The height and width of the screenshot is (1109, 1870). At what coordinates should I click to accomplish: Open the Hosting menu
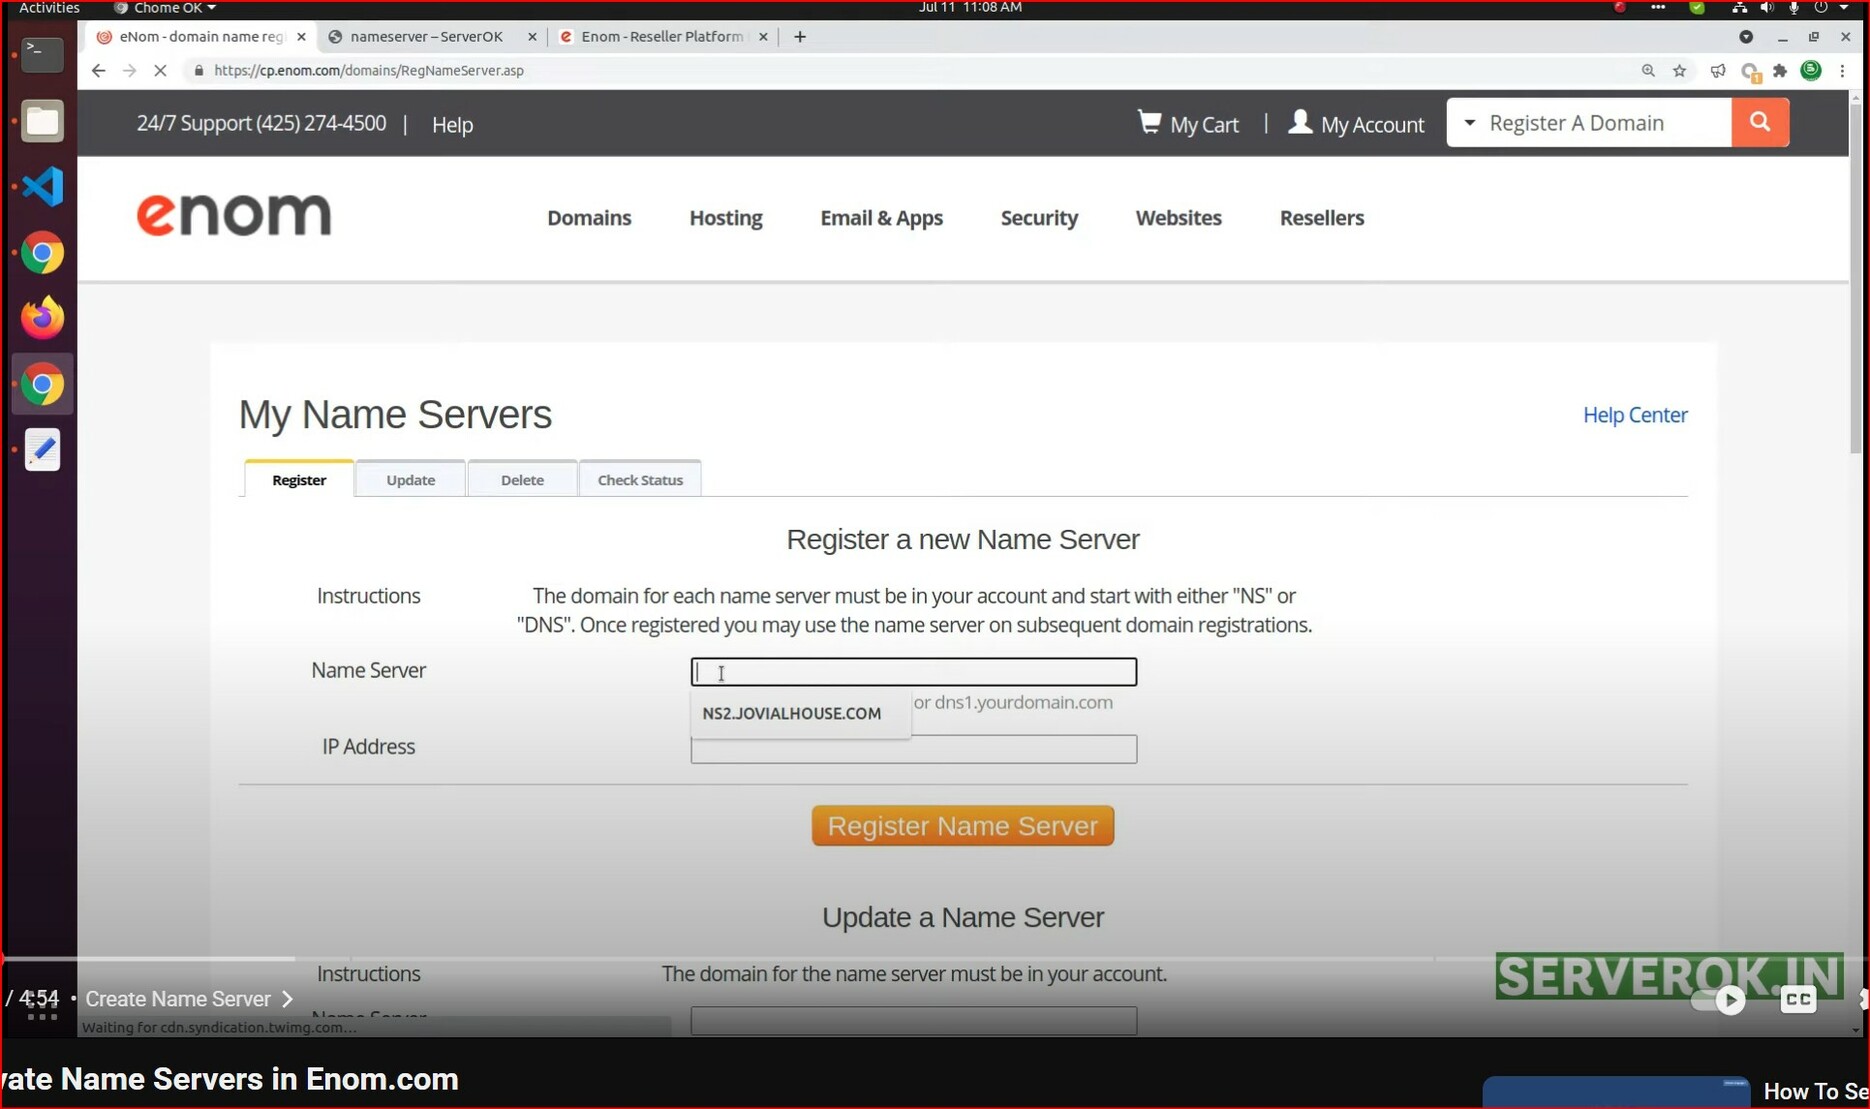[x=725, y=217]
